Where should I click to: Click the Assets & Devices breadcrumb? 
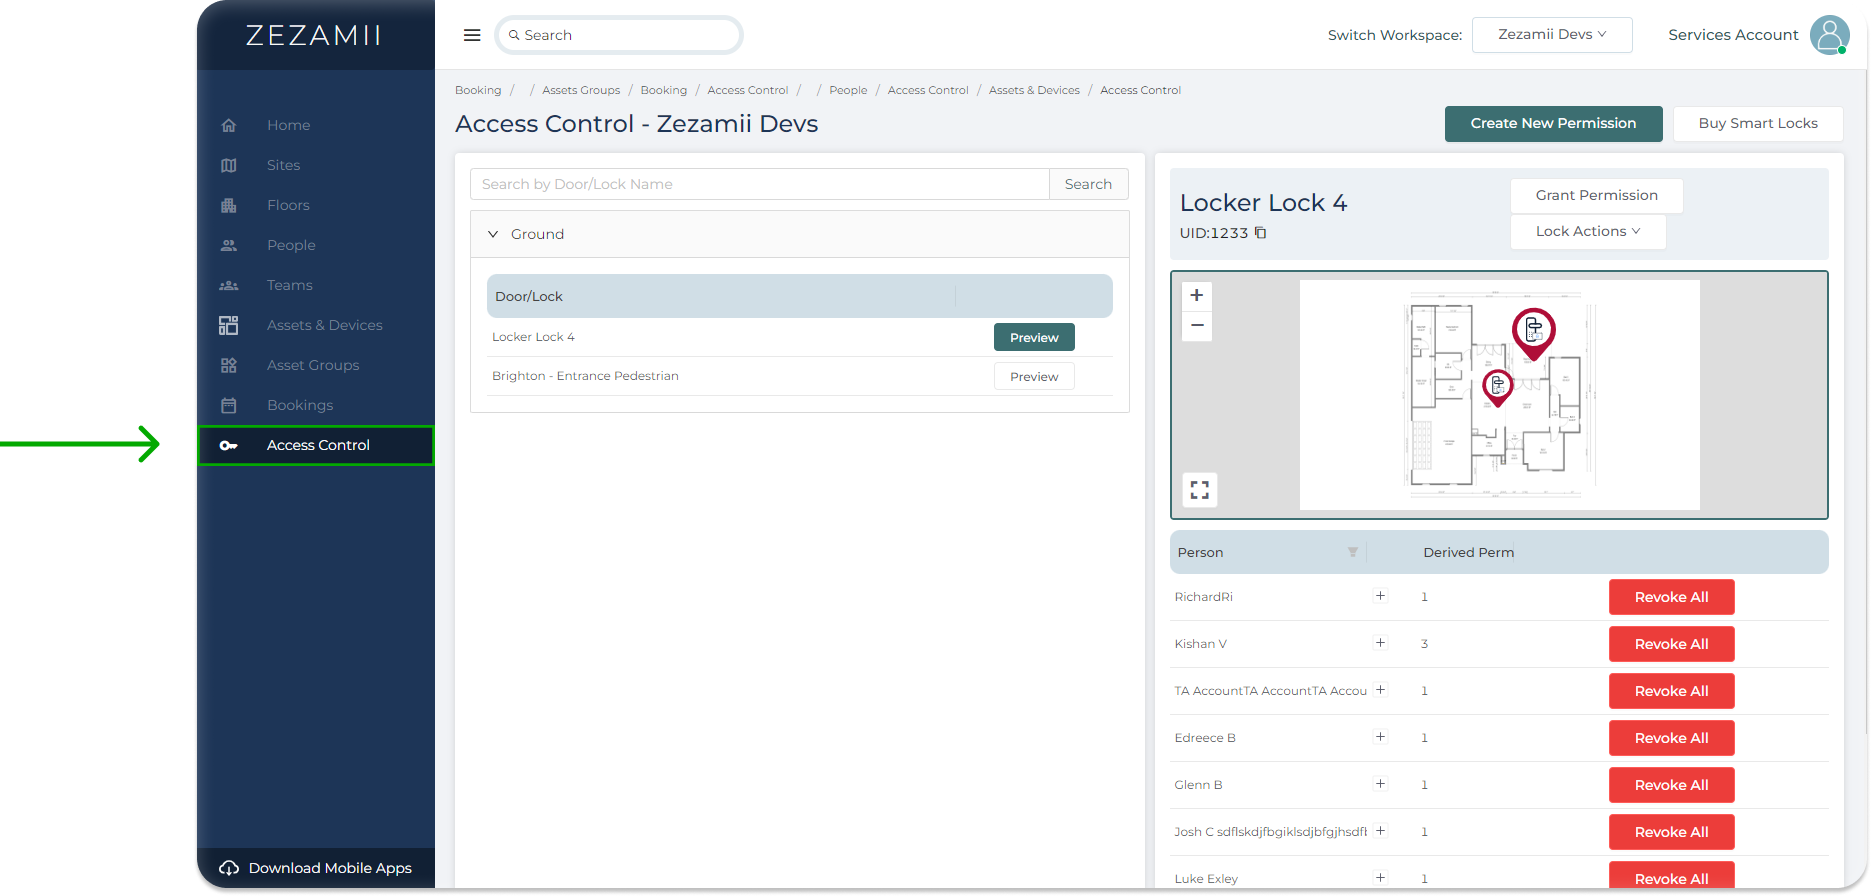pyautogui.click(x=1034, y=90)
